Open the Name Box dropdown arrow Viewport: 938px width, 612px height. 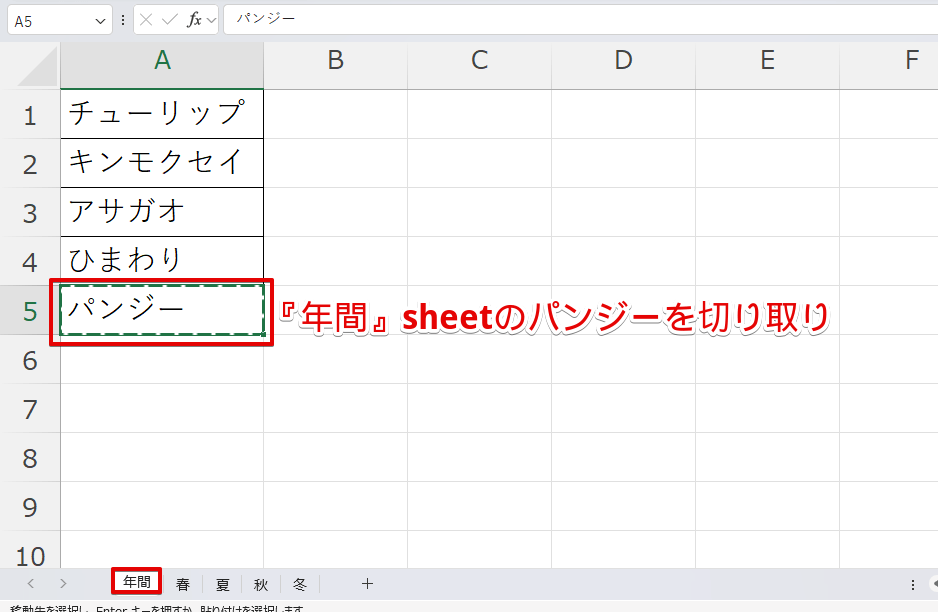coord(100,21)
